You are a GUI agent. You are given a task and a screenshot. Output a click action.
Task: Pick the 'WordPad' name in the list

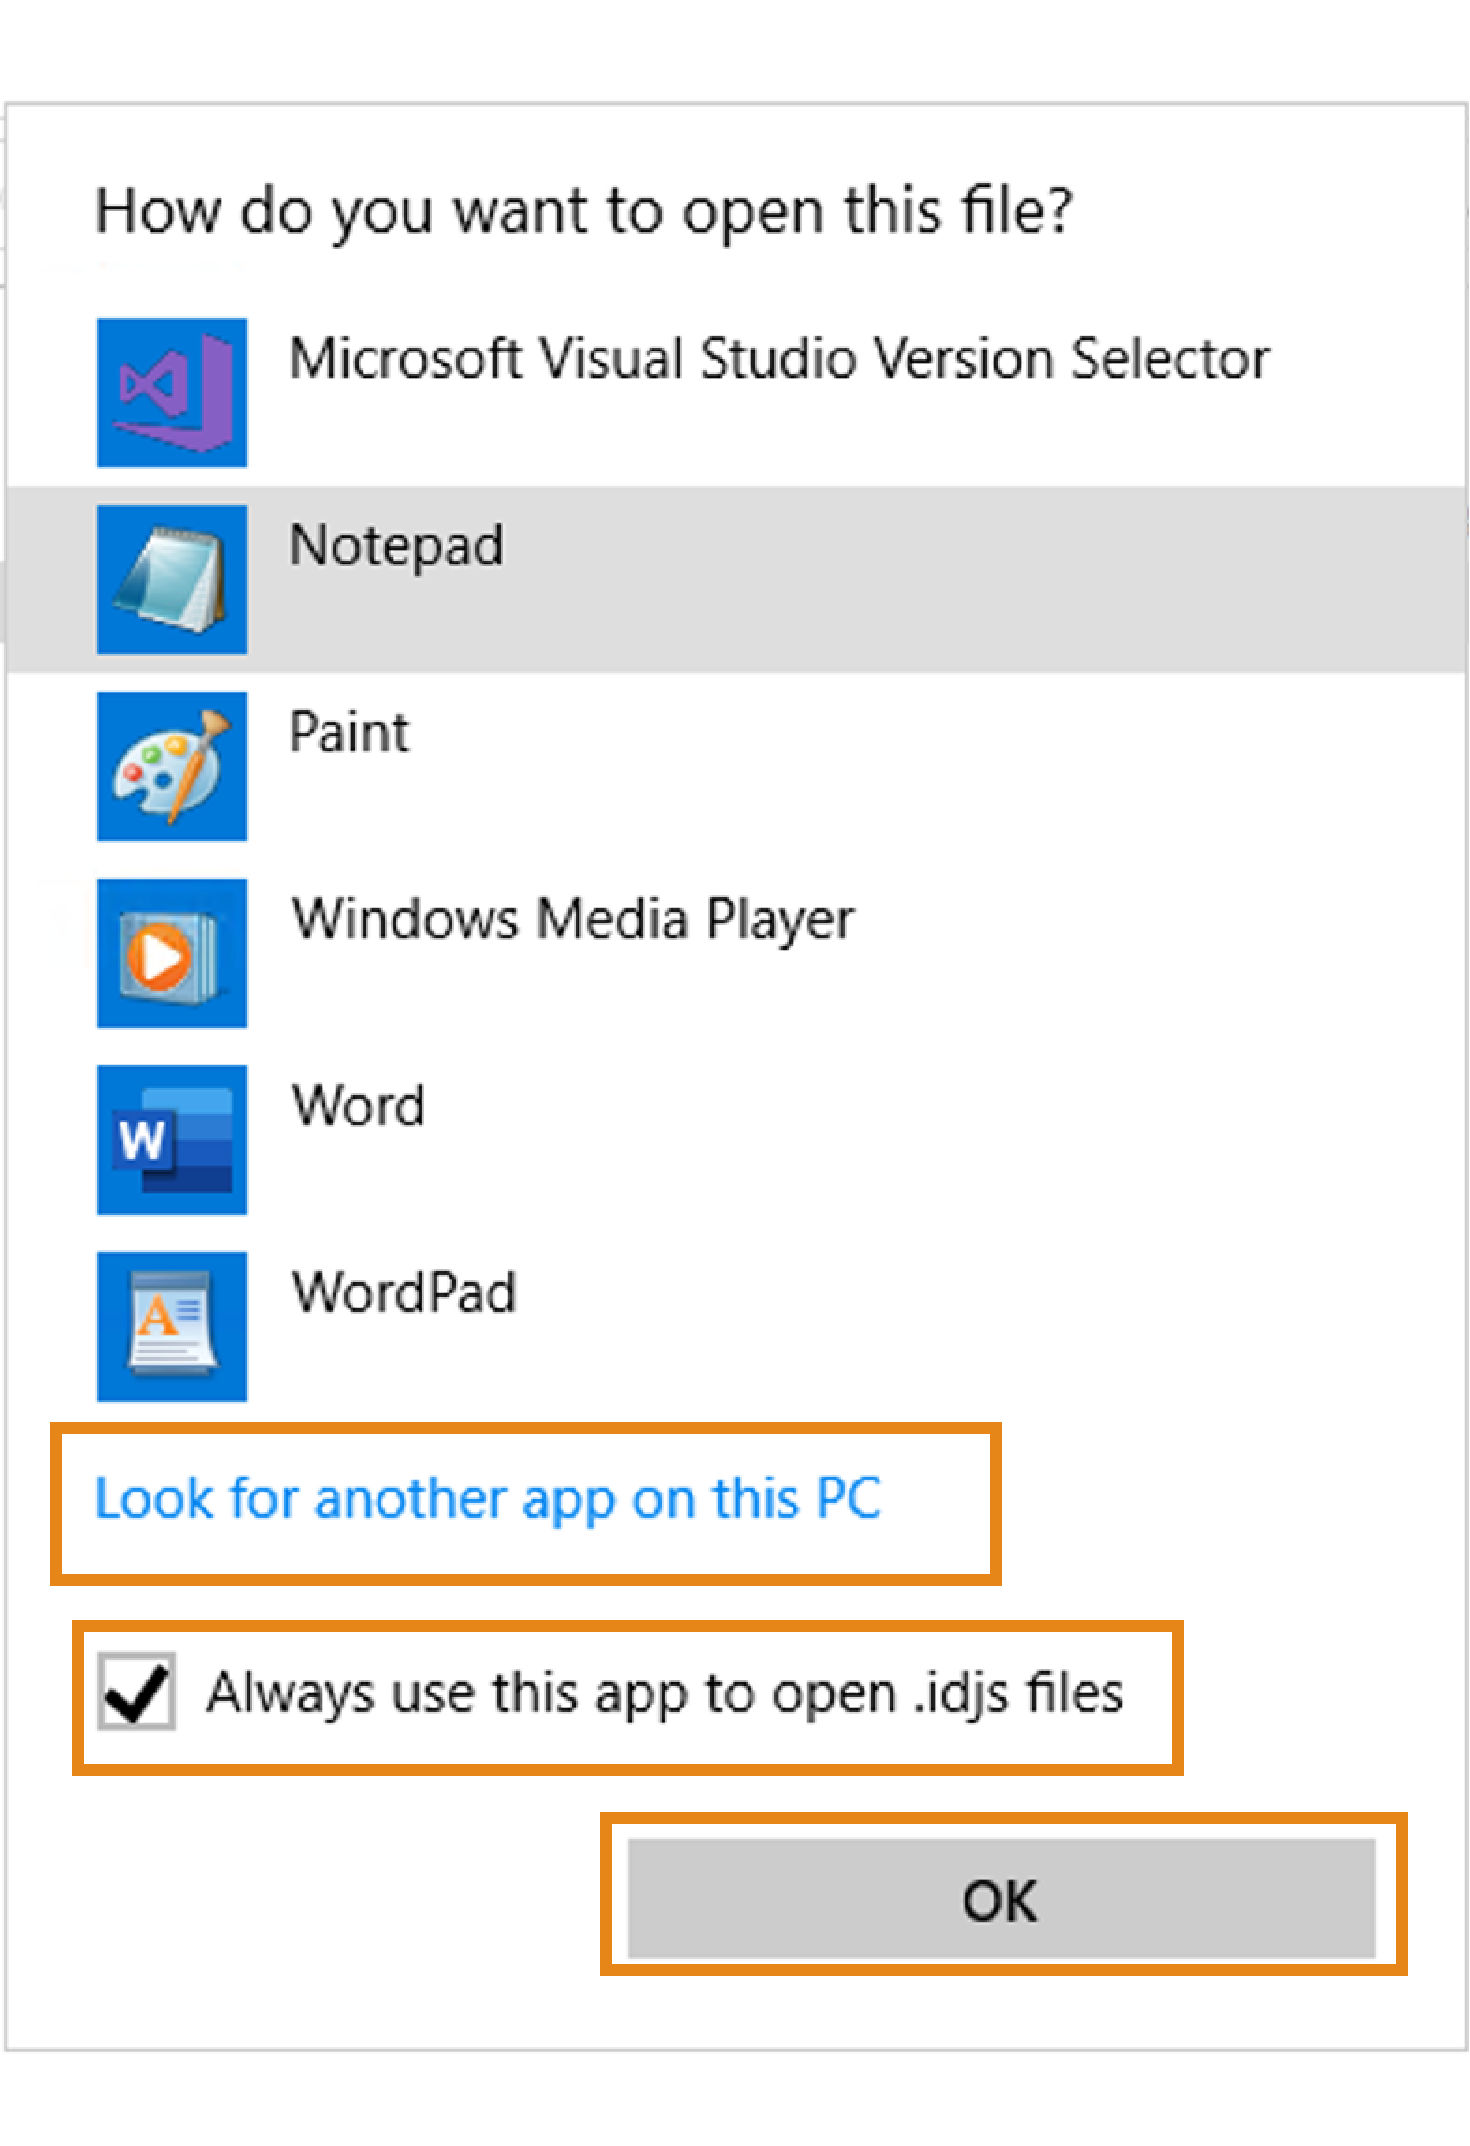[404, 1292]
